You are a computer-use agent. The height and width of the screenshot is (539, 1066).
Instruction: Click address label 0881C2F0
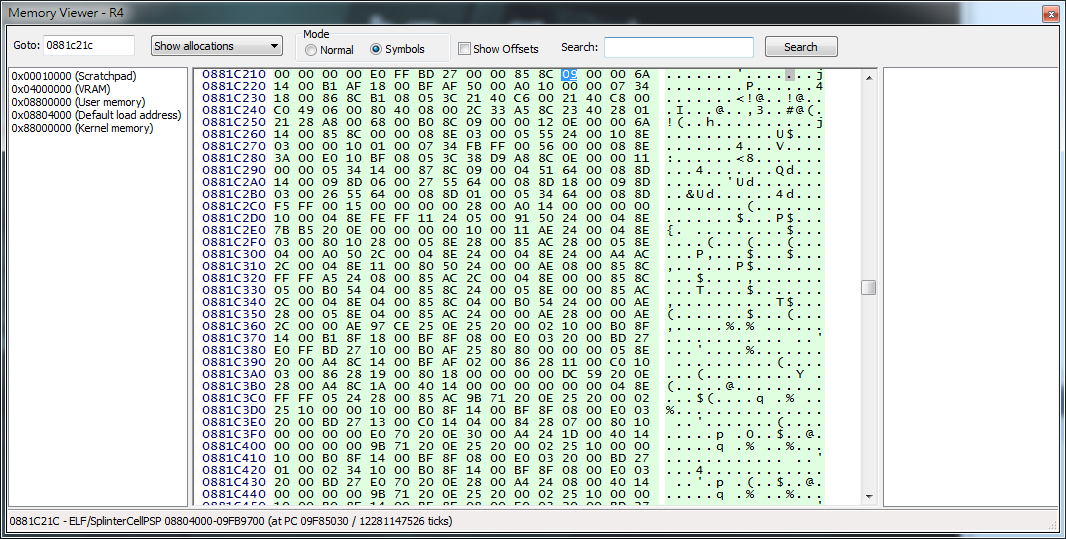[234, 242]
